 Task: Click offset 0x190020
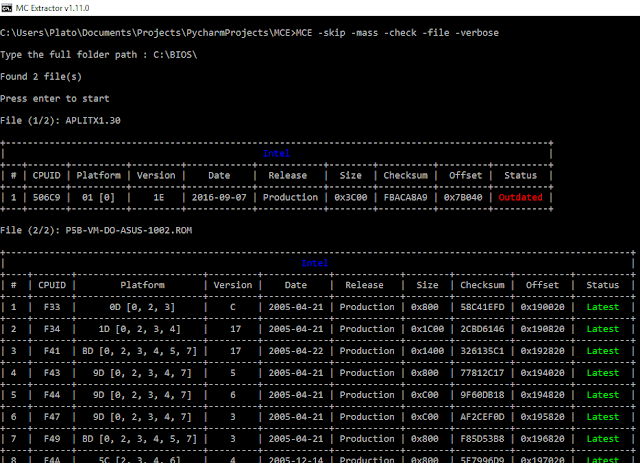coord(542,307)
